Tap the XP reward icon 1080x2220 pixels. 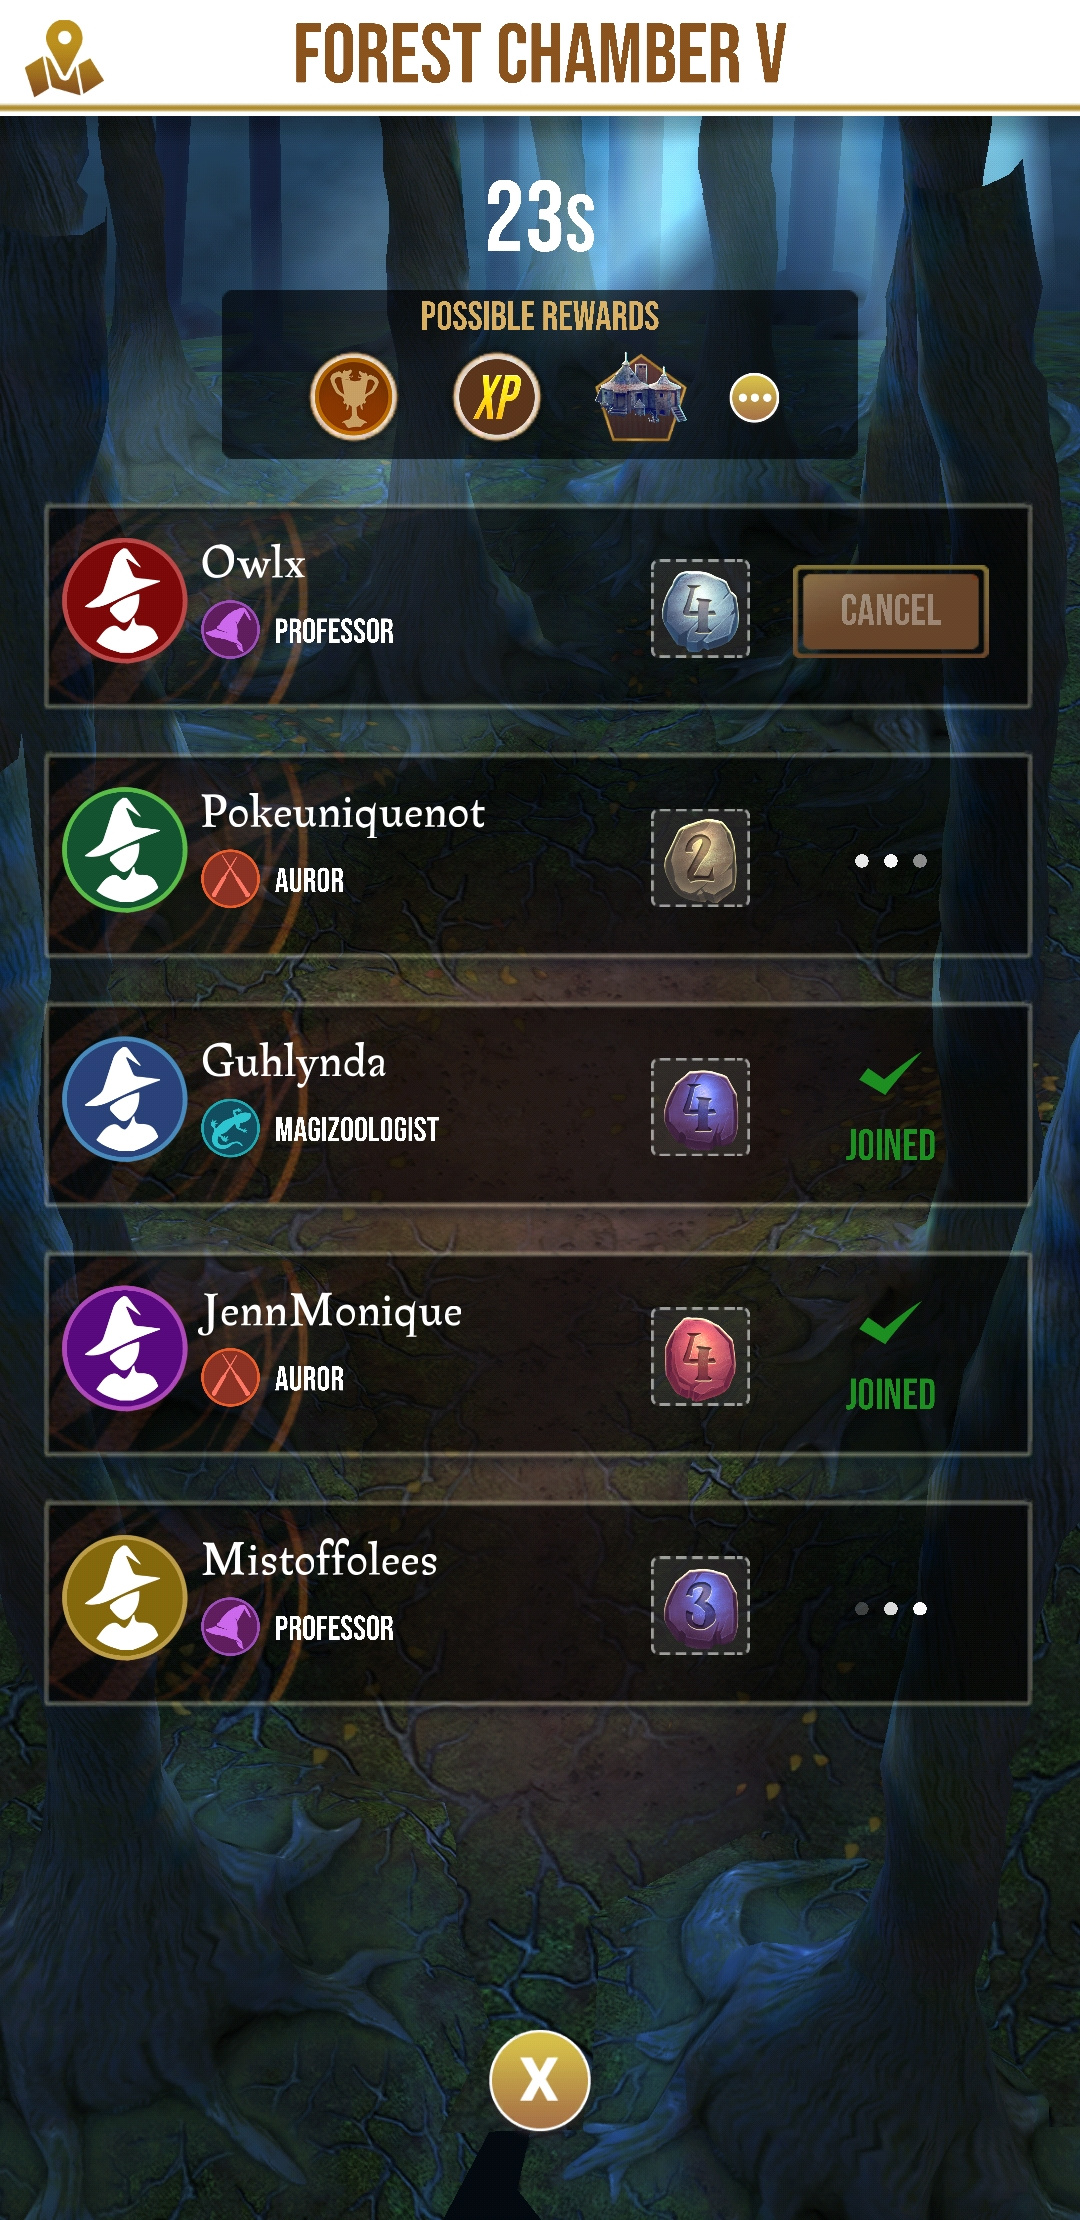coord(497,397)
